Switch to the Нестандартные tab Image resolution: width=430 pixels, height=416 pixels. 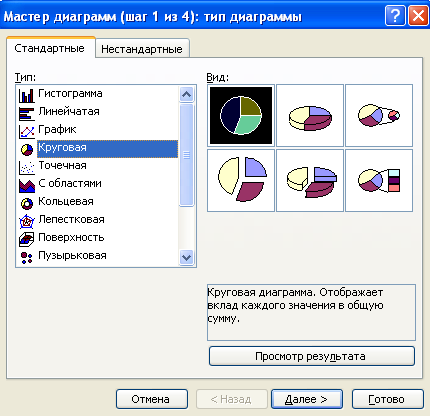coord(142,49)
